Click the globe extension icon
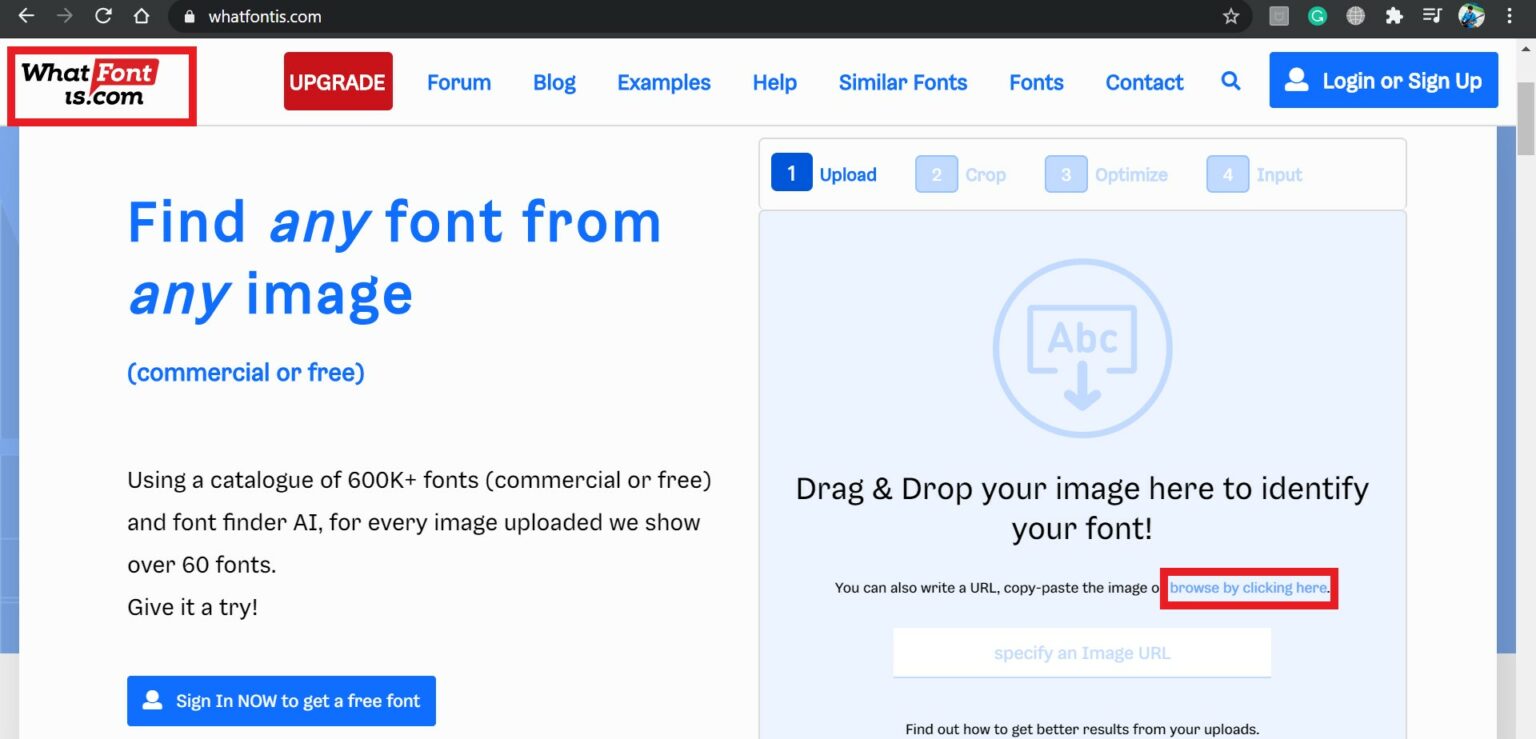The width and height of the screenshot is (1536, 739). click(x=1355, y=16)
